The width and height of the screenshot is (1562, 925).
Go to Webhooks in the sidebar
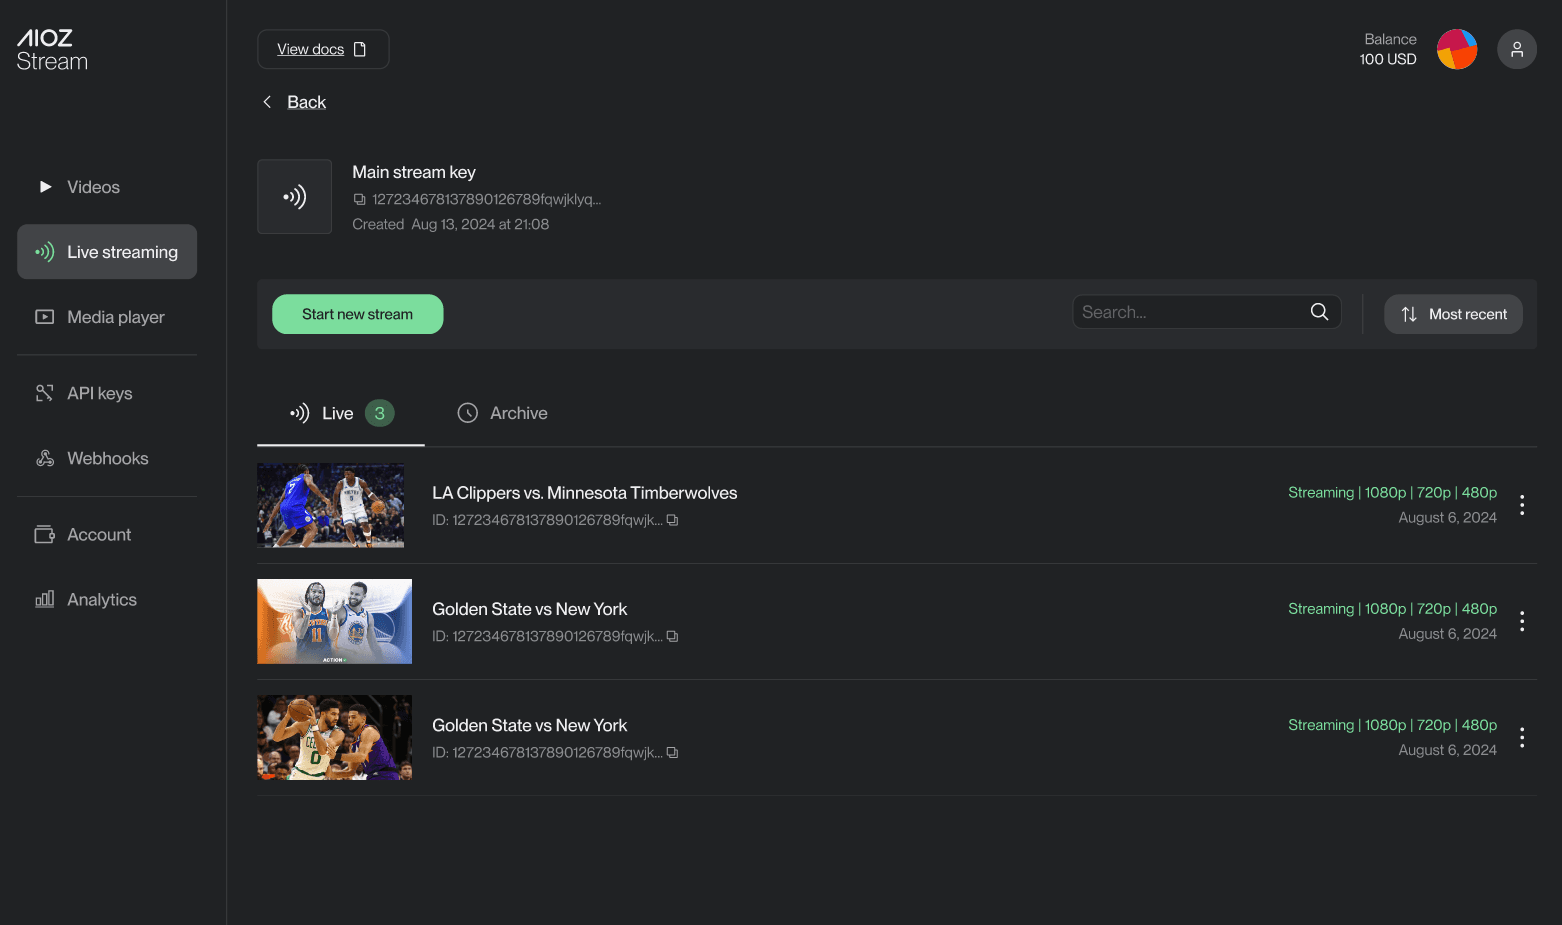click(x=107, y=458)
